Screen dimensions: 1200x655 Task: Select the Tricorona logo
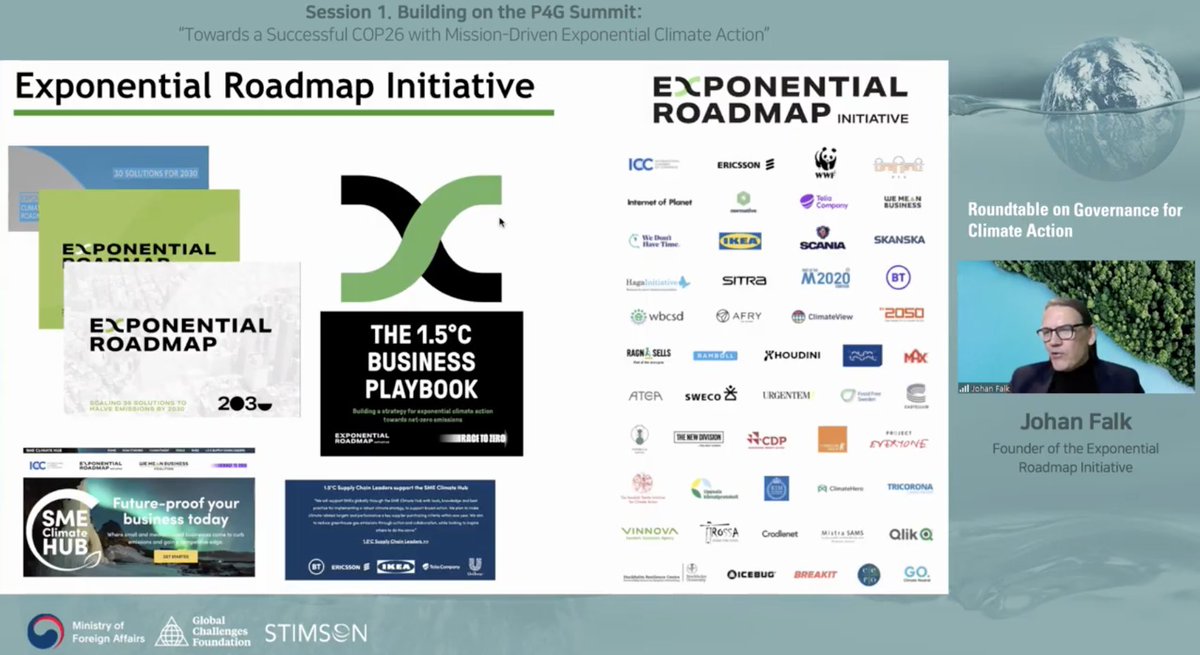[909, 488]
